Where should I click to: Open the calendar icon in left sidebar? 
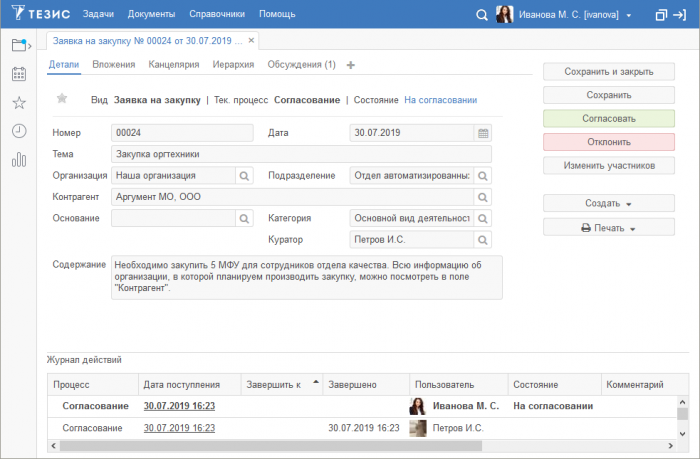pos(19,74)
